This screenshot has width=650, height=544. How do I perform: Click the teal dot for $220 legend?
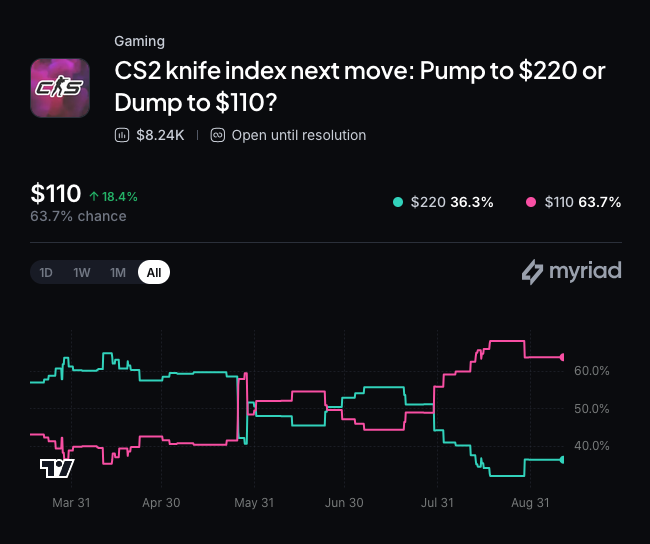(398, 202)
